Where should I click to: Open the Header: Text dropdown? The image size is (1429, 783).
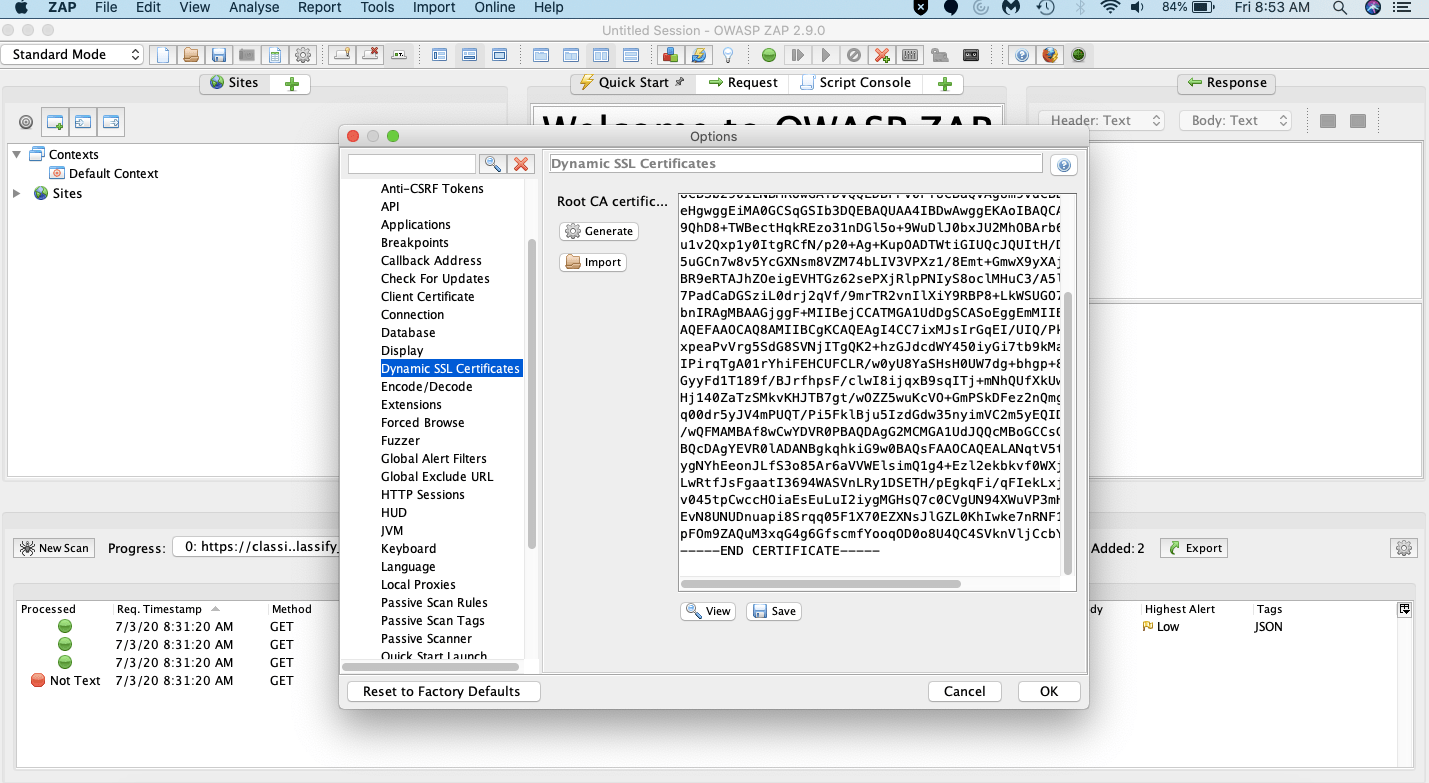1101,121
